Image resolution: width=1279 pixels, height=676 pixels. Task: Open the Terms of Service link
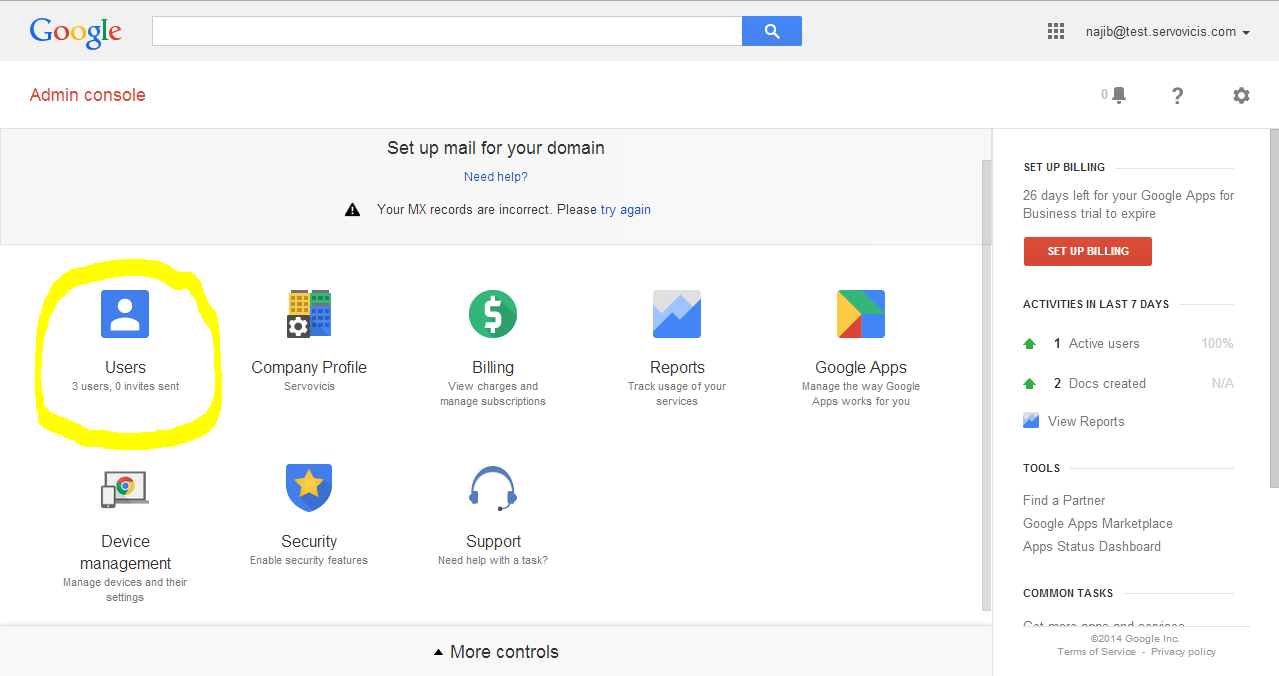pyautogui.click(x=1097, y=652)
